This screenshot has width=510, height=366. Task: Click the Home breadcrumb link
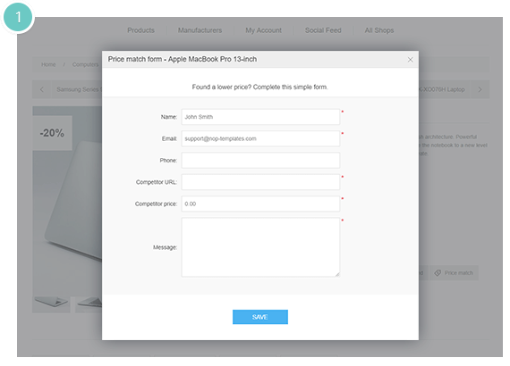point(48,64)
